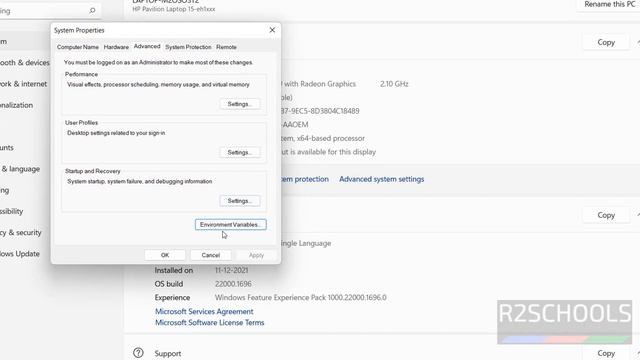The width and height of the screenshot is (640, 360).
Task: Open Microsoft Services Agreement link
Action: (x=204, y=311)
